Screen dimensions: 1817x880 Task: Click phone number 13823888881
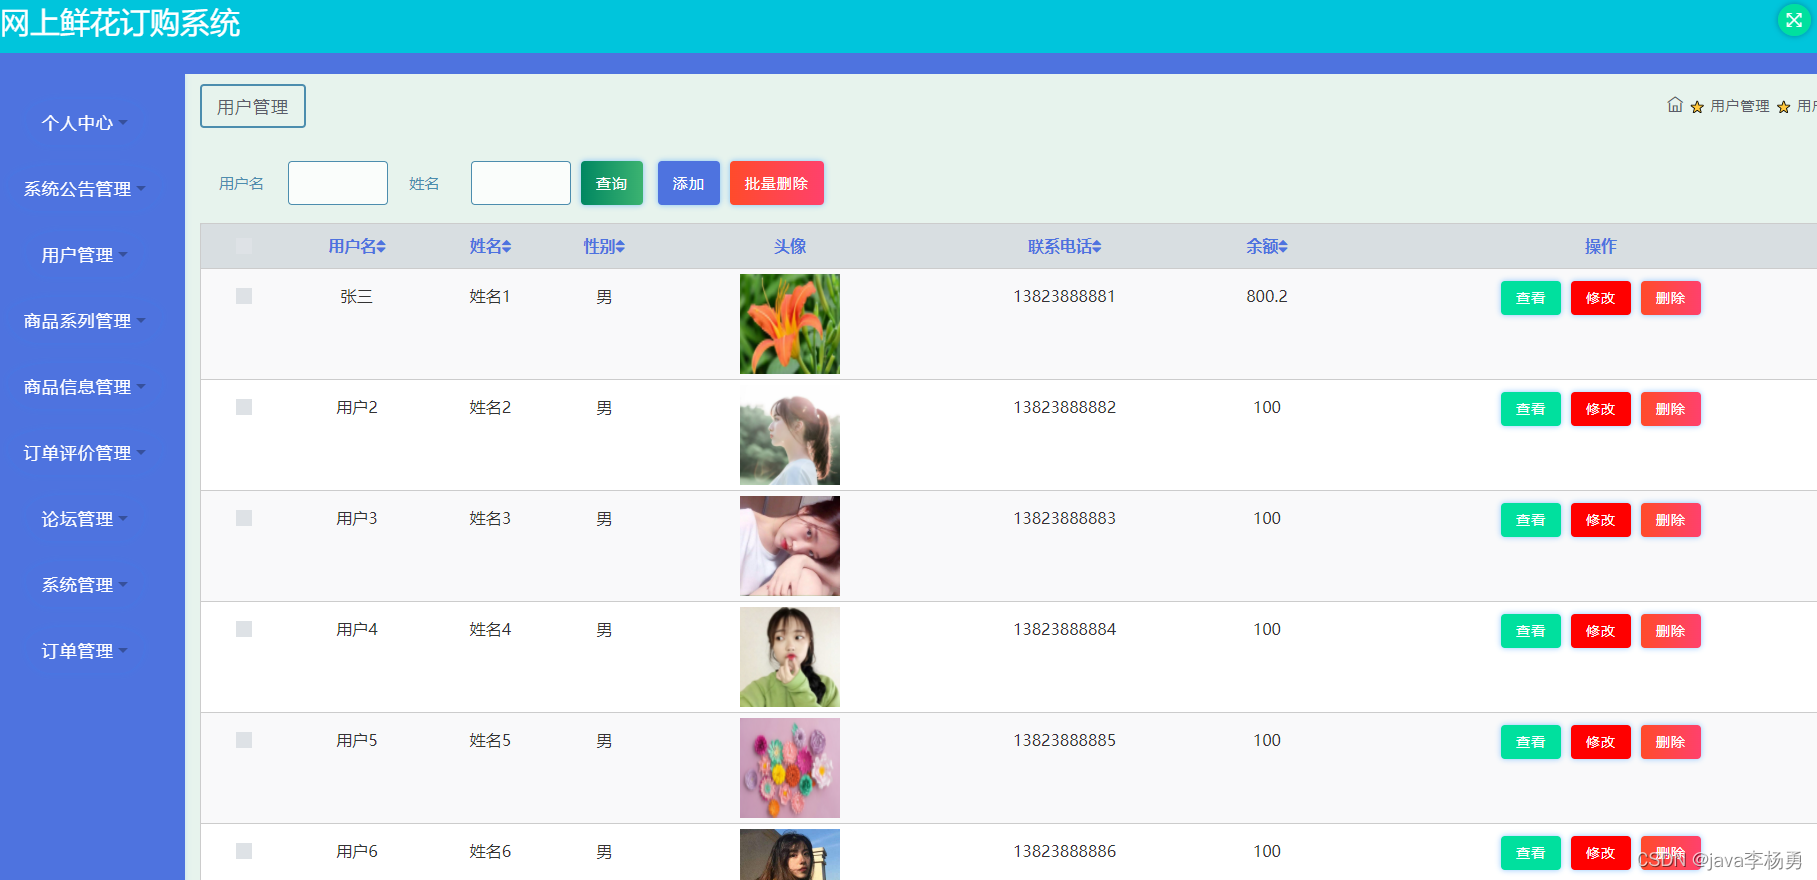tap(1065, 296)
